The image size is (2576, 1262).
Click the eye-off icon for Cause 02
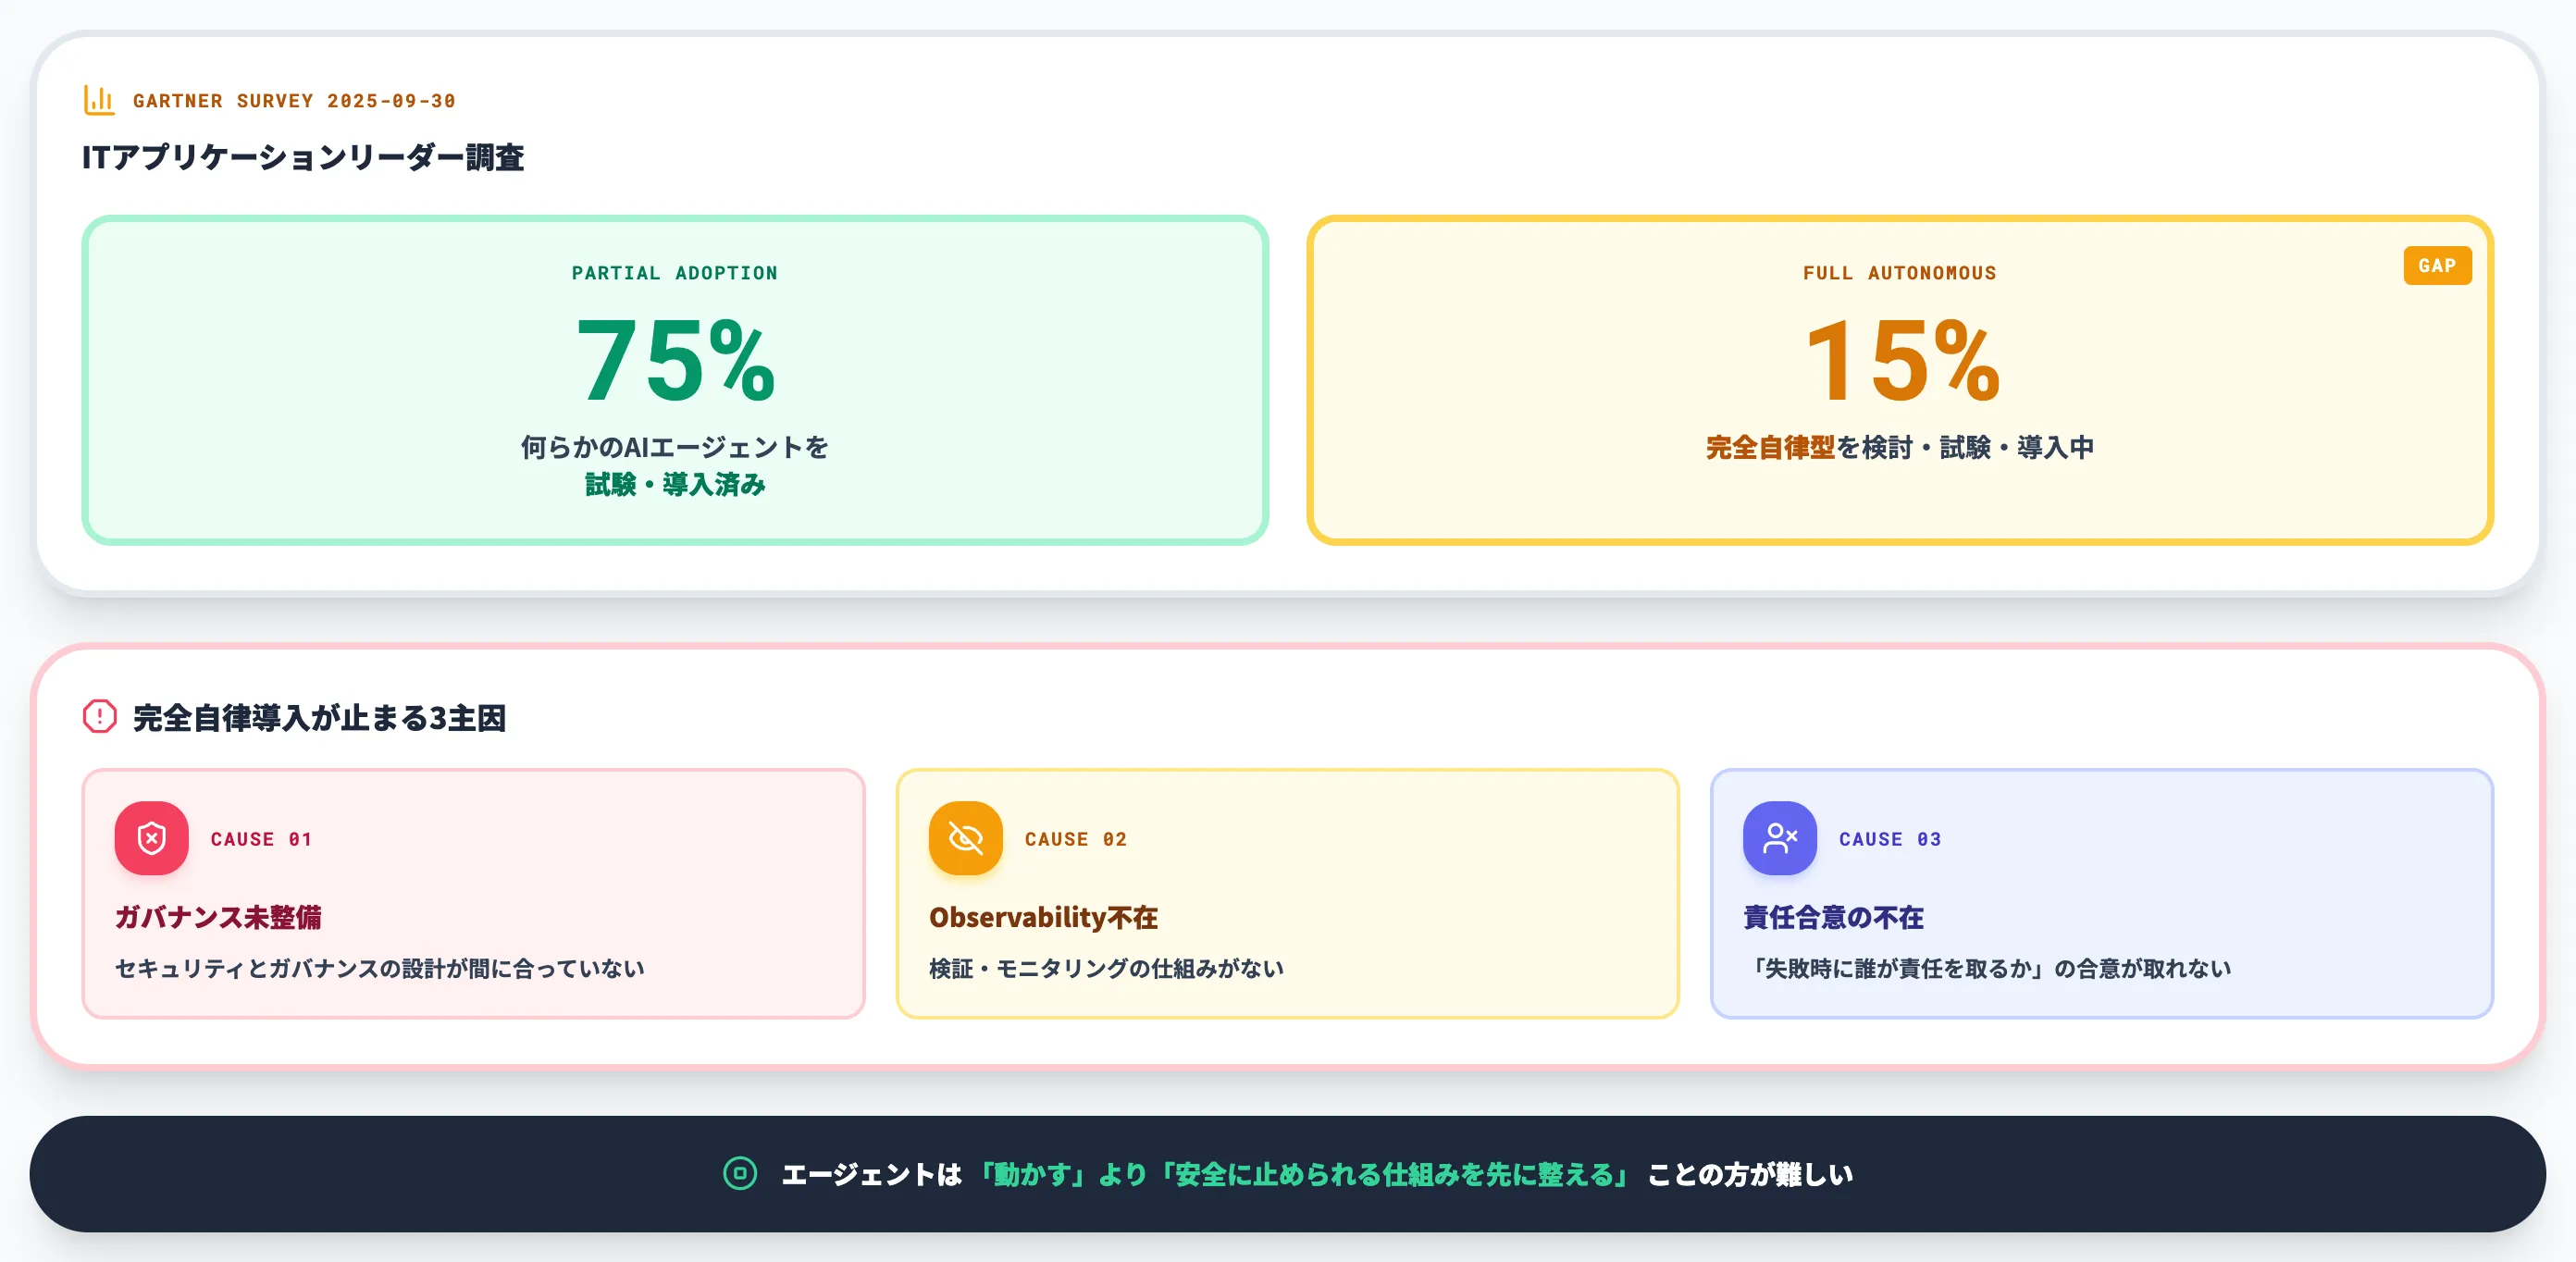click(965, 838)
